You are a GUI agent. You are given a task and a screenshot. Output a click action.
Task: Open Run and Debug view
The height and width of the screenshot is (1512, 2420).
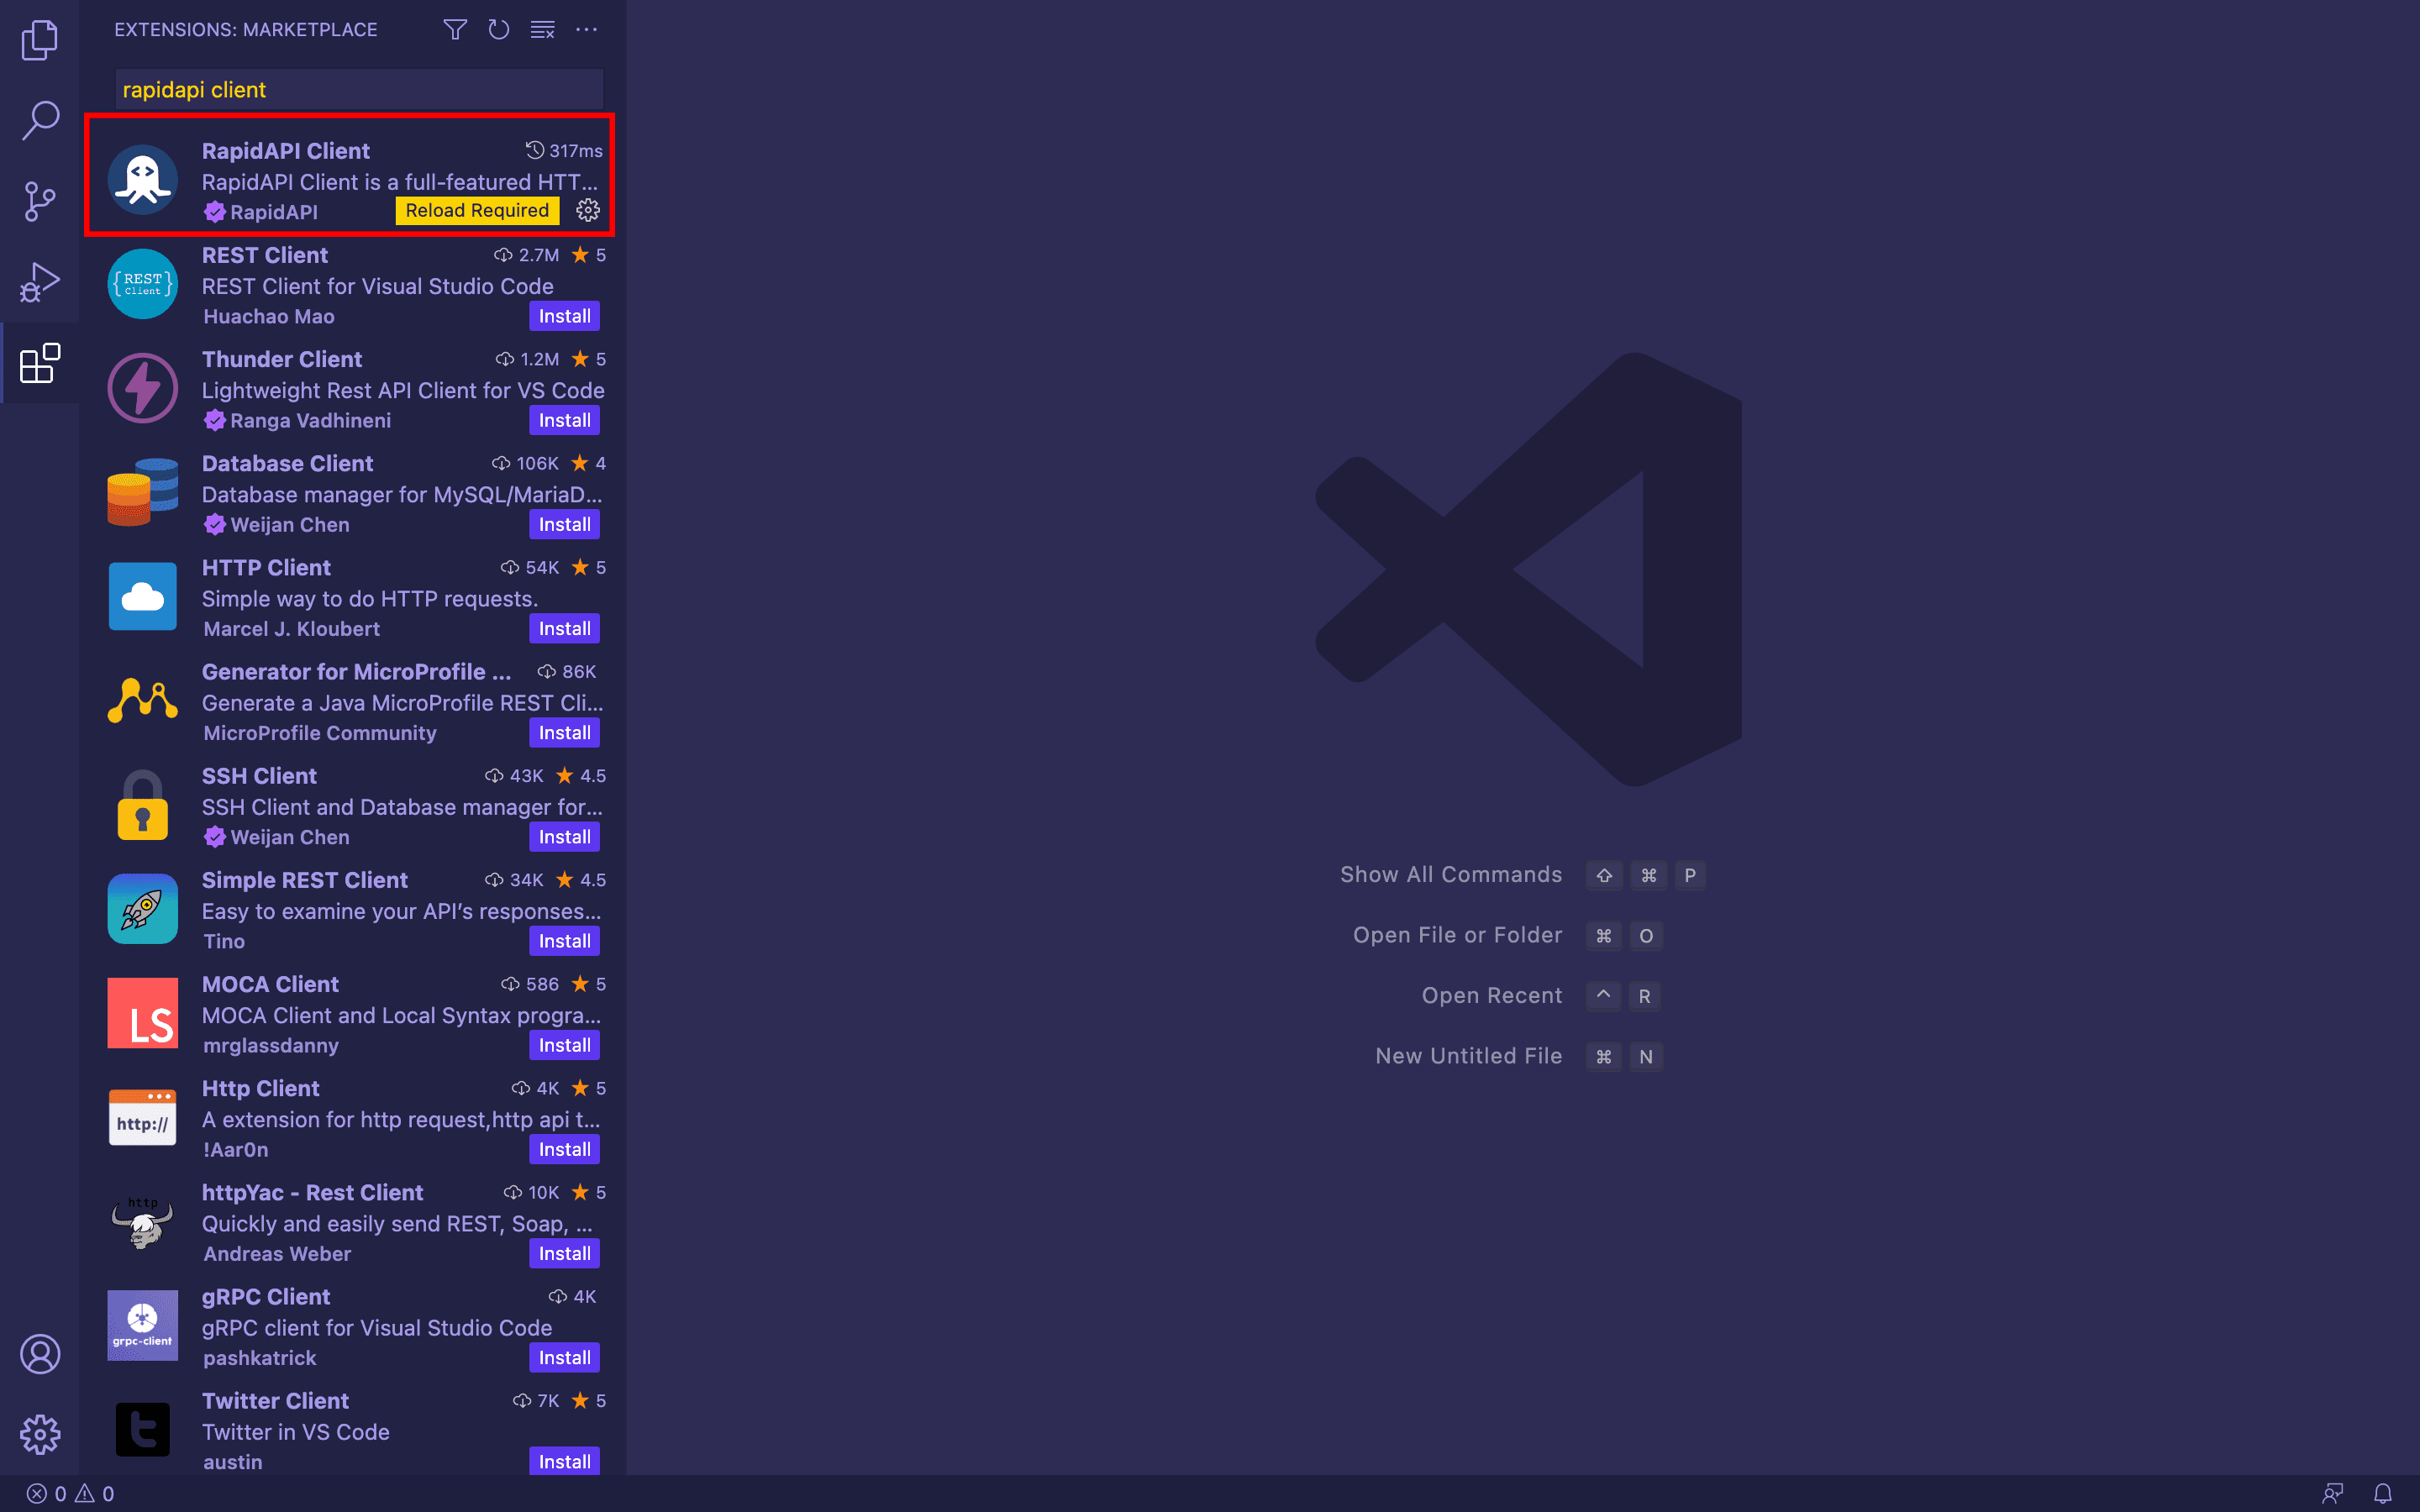(40, 282)
